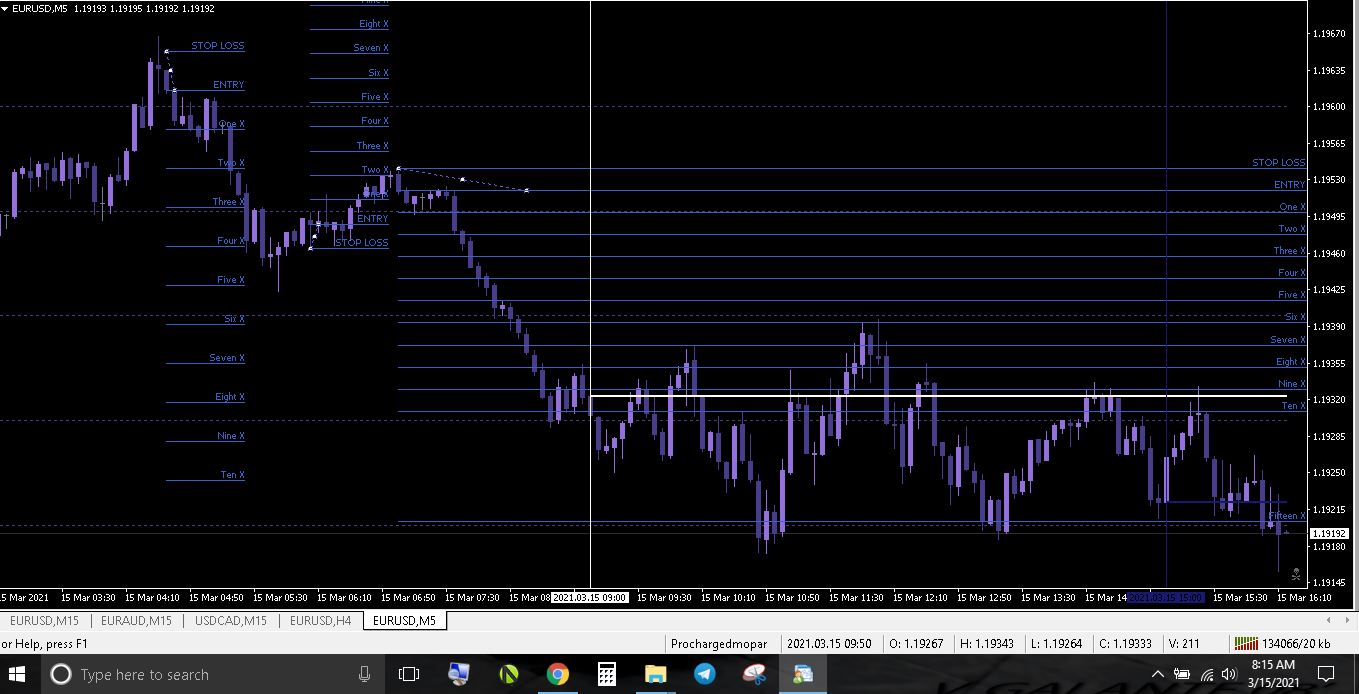Open the Windows Start menu
Image resolution: width=1359 pixels, height=694 pixels.
17,674
